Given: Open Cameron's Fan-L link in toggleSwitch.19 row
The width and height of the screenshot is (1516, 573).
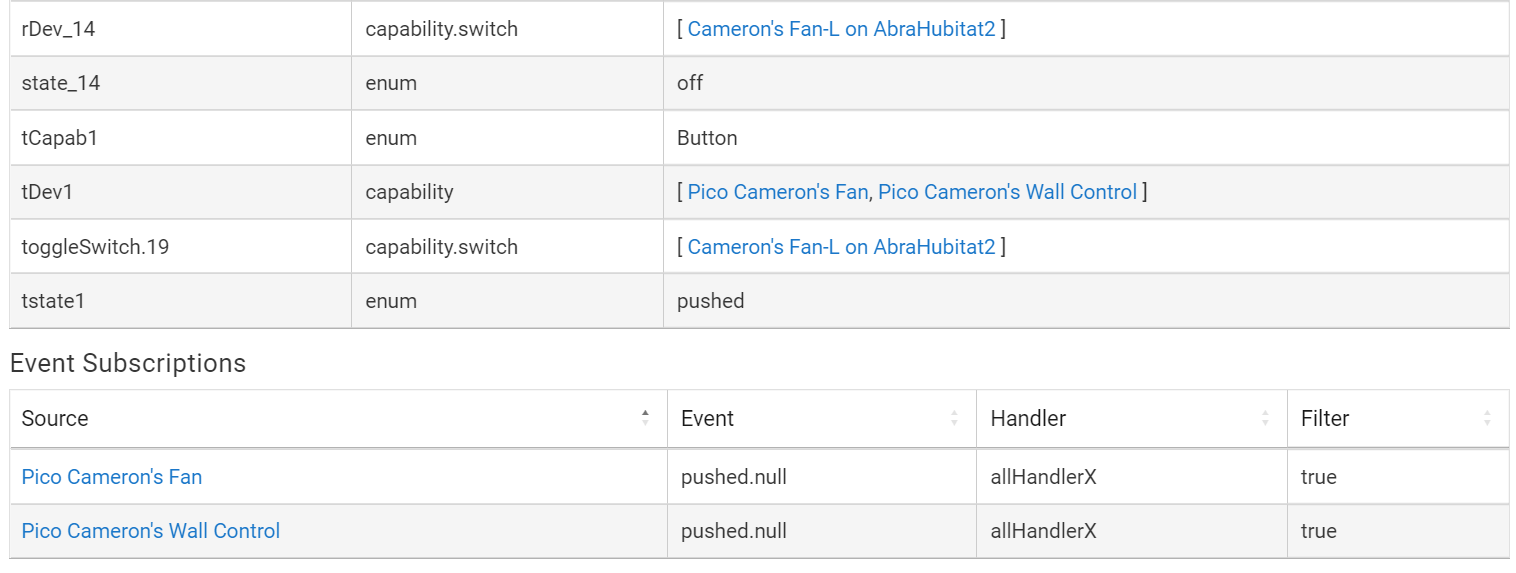Looking at the screenshot, I should pos(841,246).
